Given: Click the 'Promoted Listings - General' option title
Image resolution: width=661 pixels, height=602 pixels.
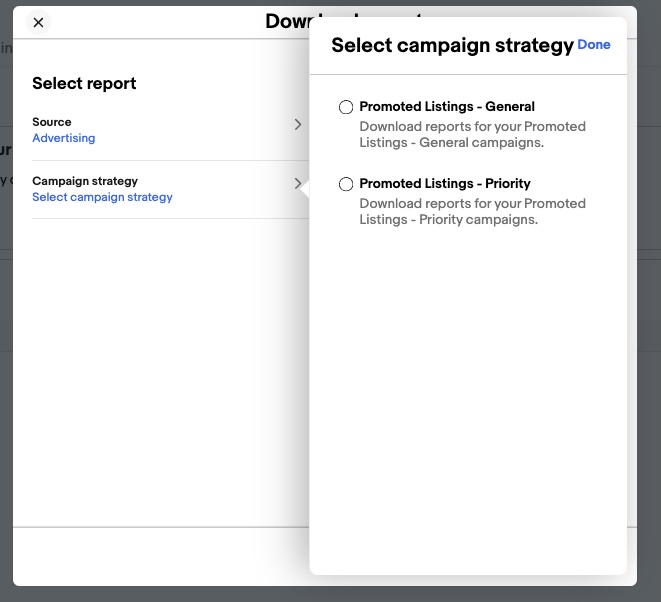Looking at the screenshot, I should [447, 107].
